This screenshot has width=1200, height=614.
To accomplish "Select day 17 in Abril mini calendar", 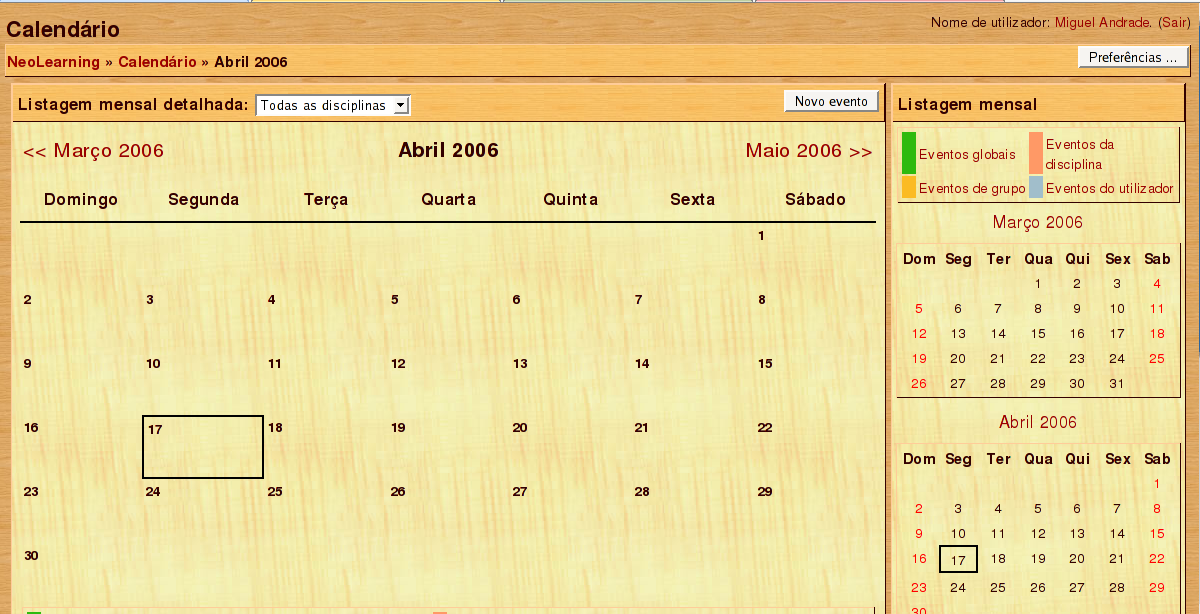I will tap(958, 560).
